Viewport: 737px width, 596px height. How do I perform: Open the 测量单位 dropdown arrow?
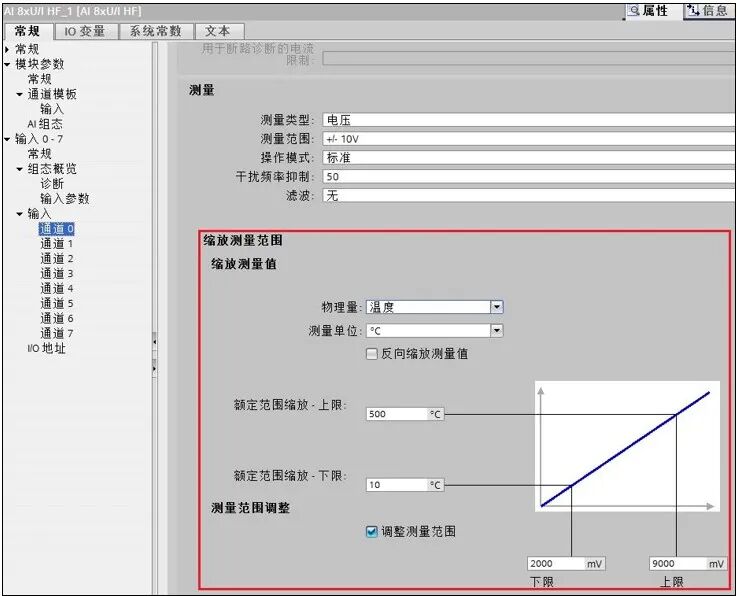tap(496, 331)
